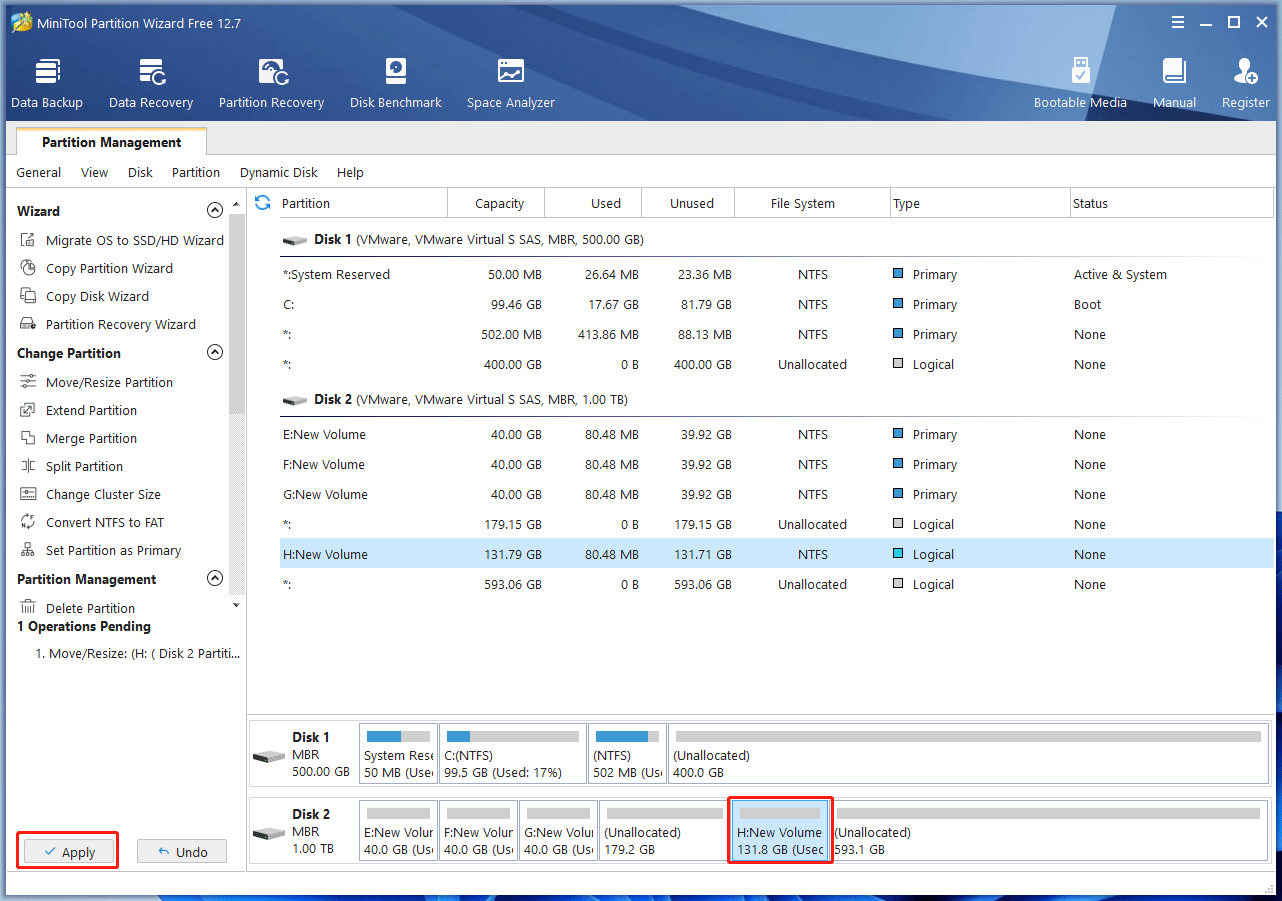
Task: Select the 400.0 GB Unallocated block on Disk 1
Action: click(x=968, y=754)
